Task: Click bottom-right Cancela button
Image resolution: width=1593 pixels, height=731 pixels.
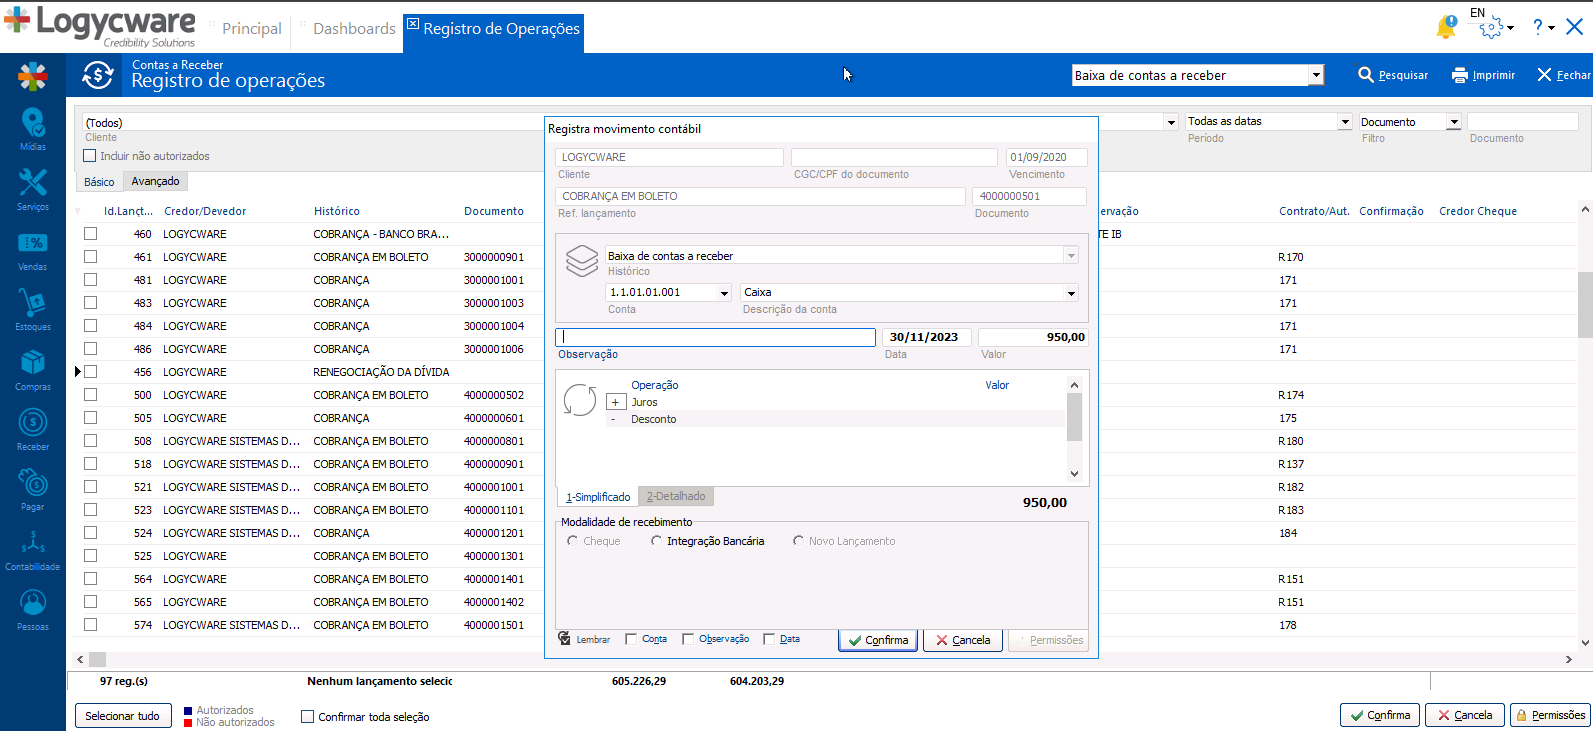Action: click(x=1465, y=715)
